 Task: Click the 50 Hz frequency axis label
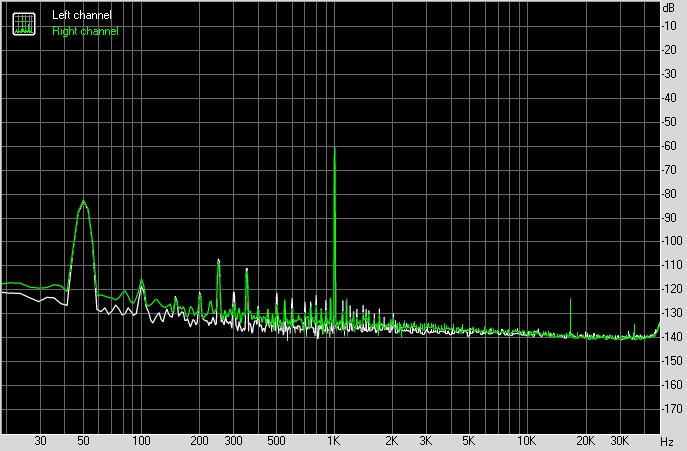pos(83,440)
